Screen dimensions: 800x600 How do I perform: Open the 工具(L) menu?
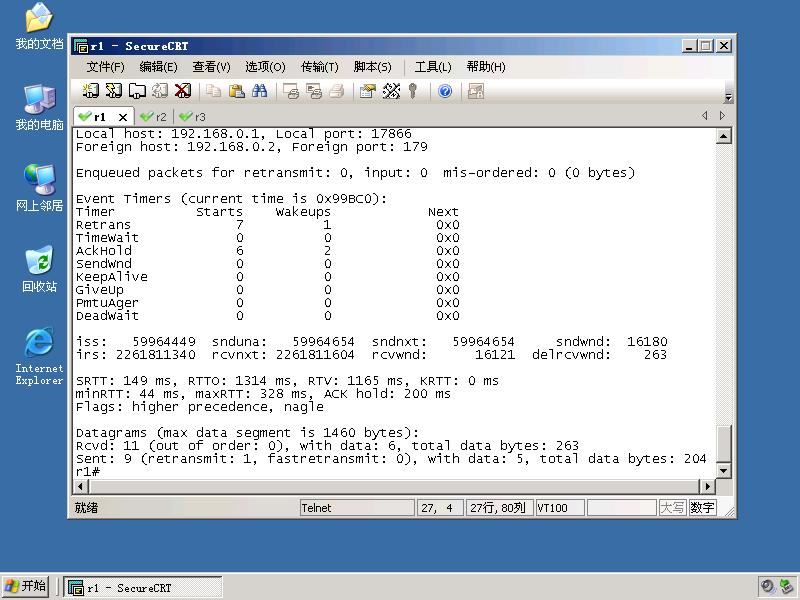coord(433,67)
